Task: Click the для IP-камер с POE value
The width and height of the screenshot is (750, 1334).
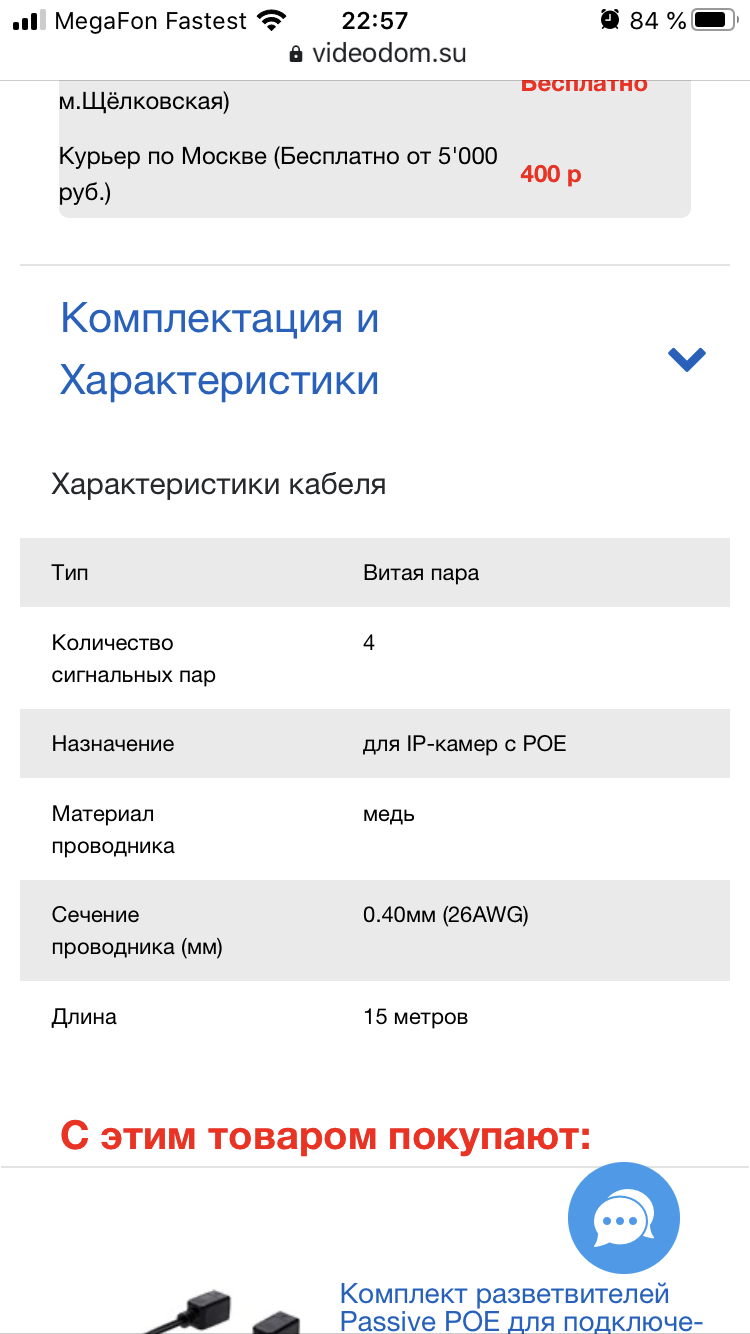Action: (x=465, y=744)
